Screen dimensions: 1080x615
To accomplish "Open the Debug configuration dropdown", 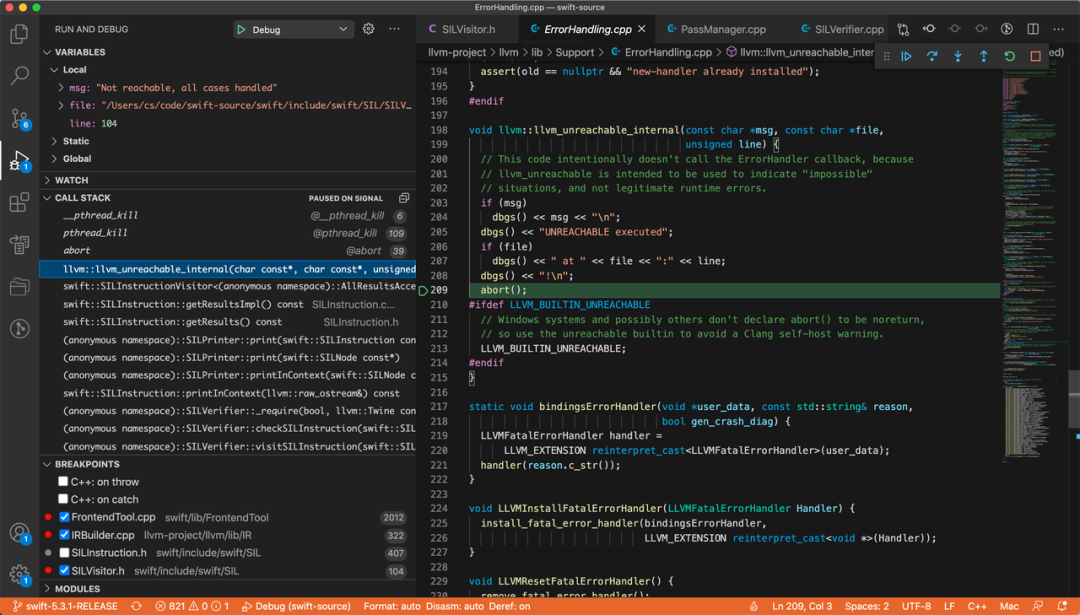I will click(x=301, y=30).
